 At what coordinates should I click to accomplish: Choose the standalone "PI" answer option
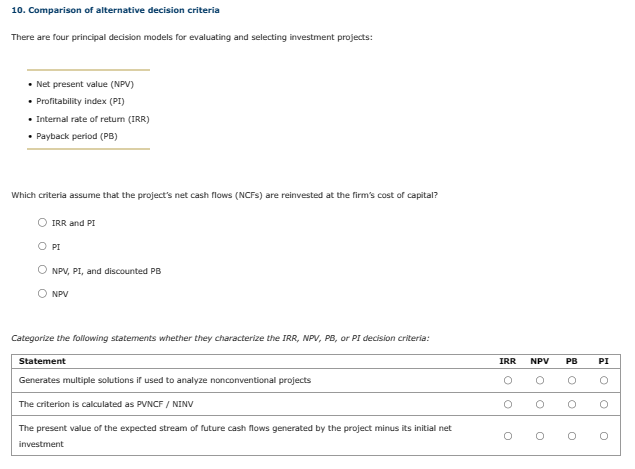click(42, 246)
